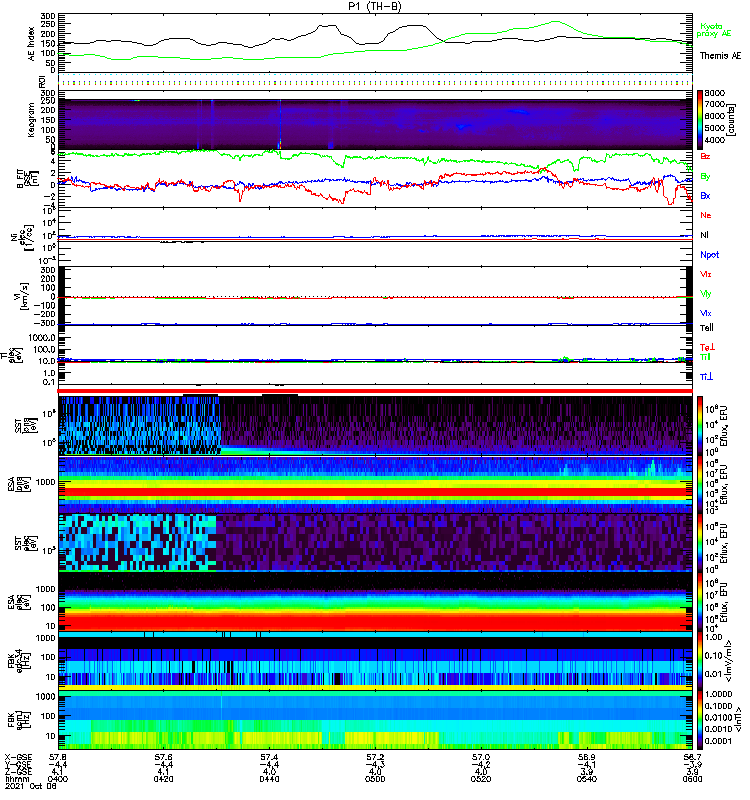Viewport: 750px width, 800px height.
Task: Select the red Bz legend entry
Action: click(705, 156)
